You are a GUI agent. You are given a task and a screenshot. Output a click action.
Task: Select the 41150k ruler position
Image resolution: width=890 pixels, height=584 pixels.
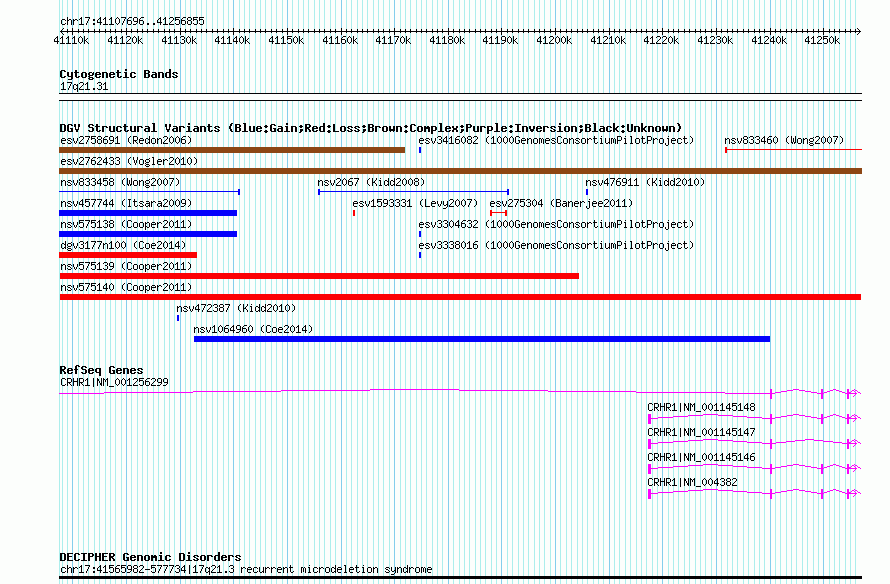286,40
